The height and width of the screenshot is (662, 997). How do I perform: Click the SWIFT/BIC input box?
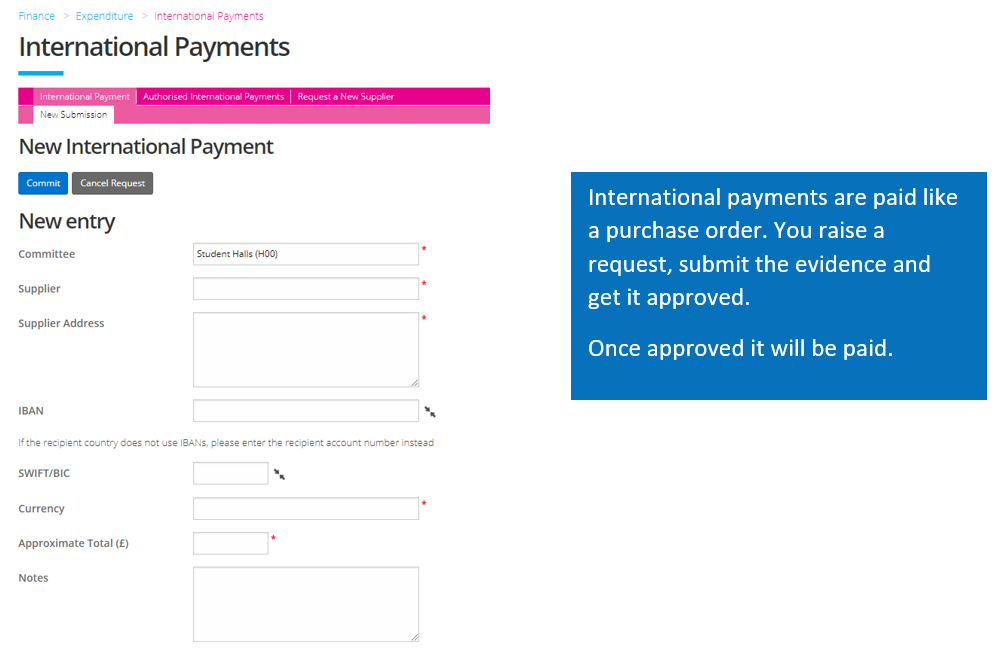click(x=231, y=473)
